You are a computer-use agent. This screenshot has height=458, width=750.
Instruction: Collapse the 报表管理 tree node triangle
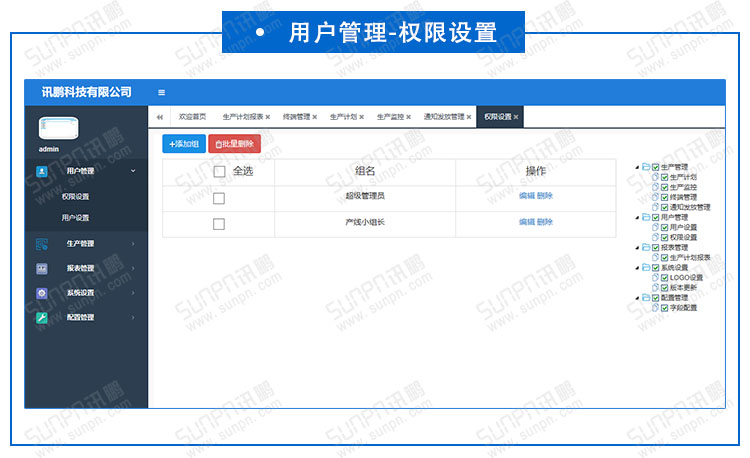click(637, 248)
